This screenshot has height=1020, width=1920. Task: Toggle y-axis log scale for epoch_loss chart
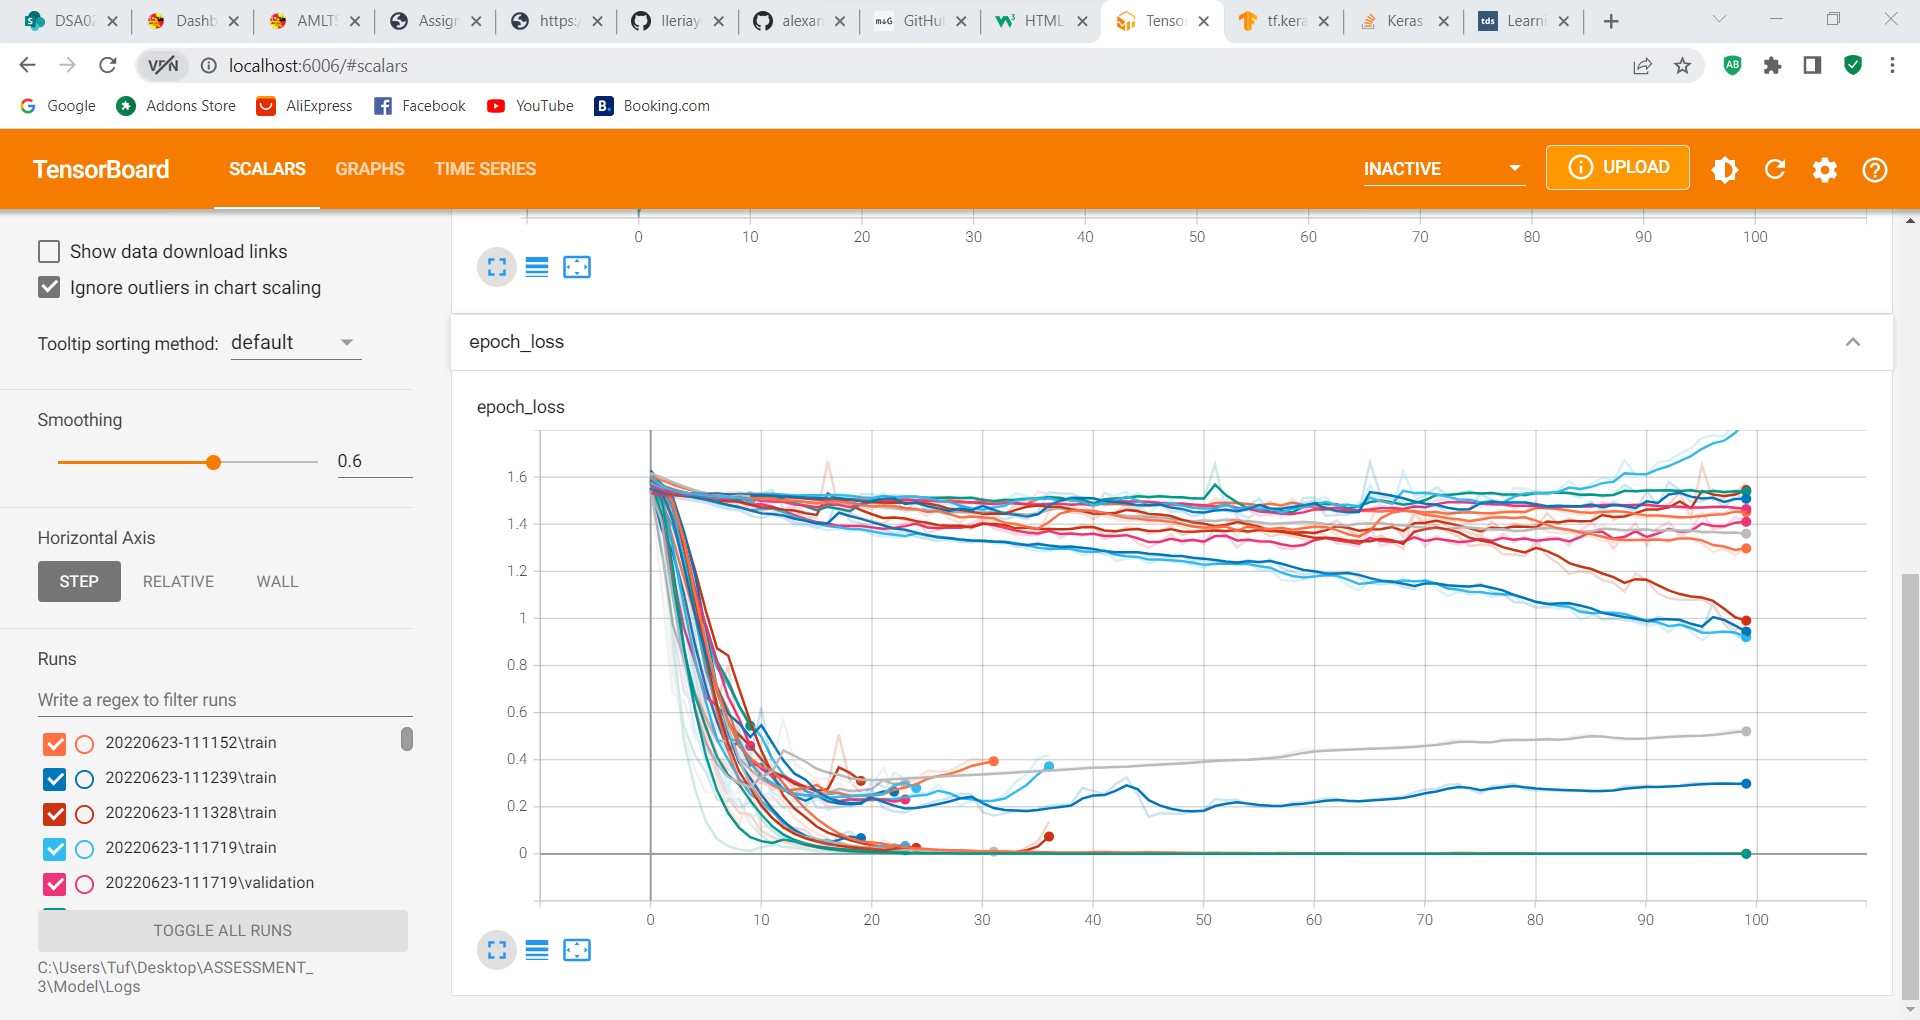[x=537, y=950]
